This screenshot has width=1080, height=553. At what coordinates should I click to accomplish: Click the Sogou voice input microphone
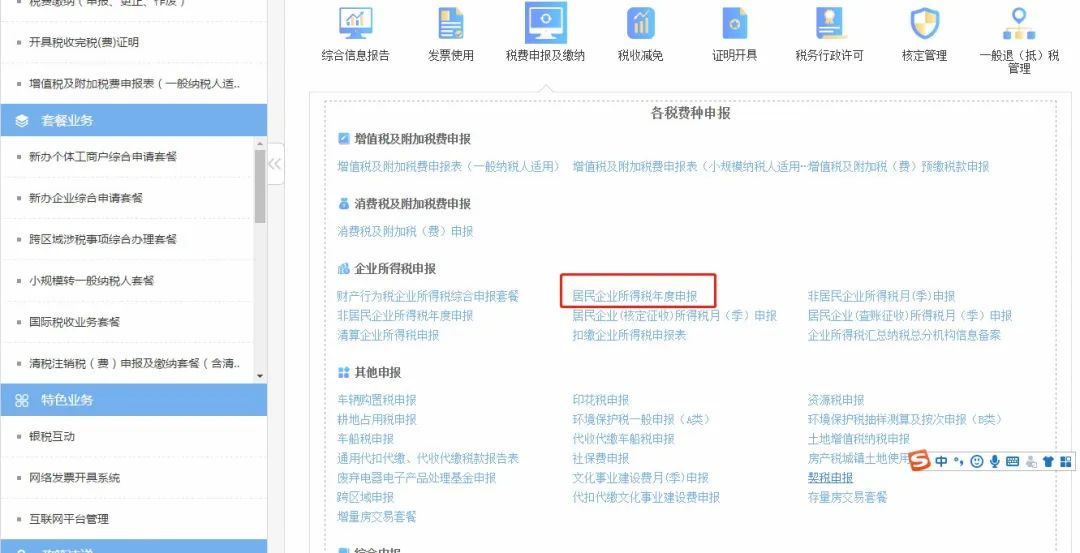click(x=995, y=461)
